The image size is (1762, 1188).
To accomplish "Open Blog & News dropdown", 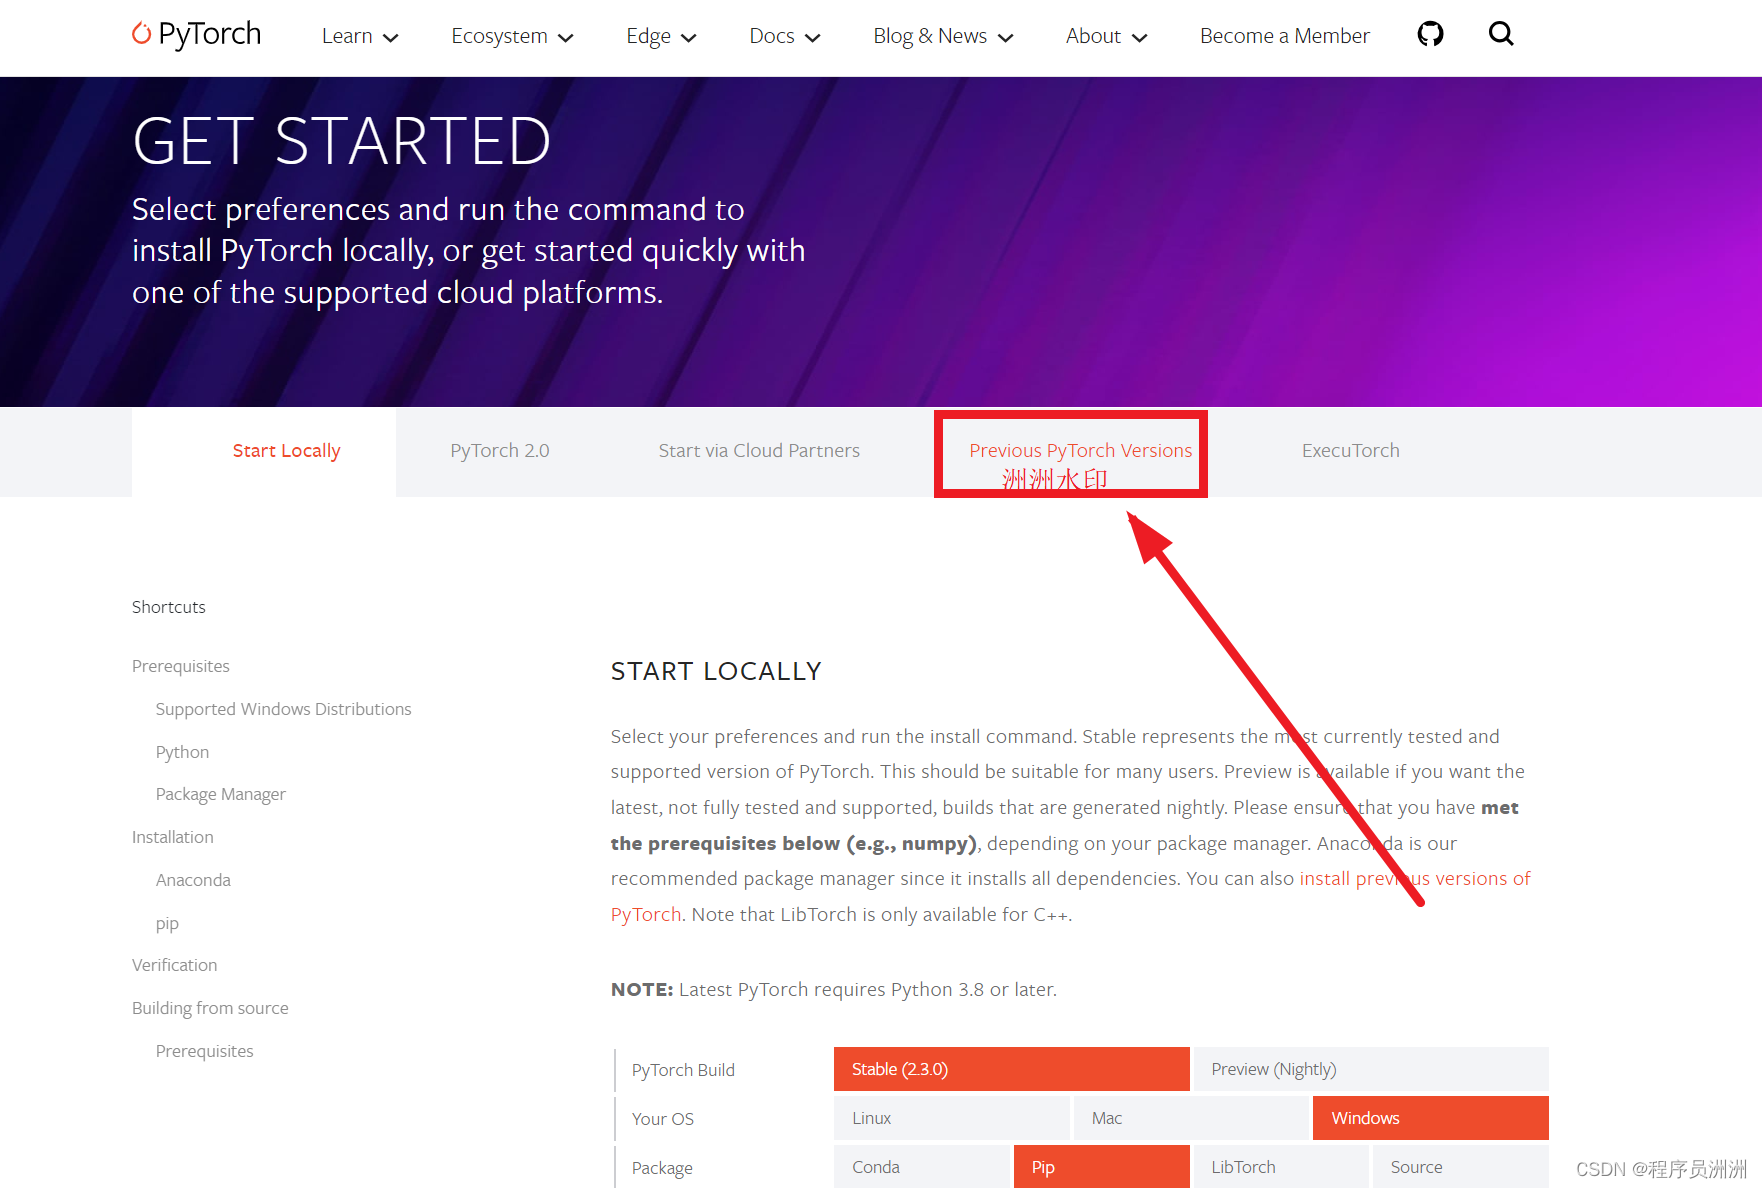I will 943,36.
